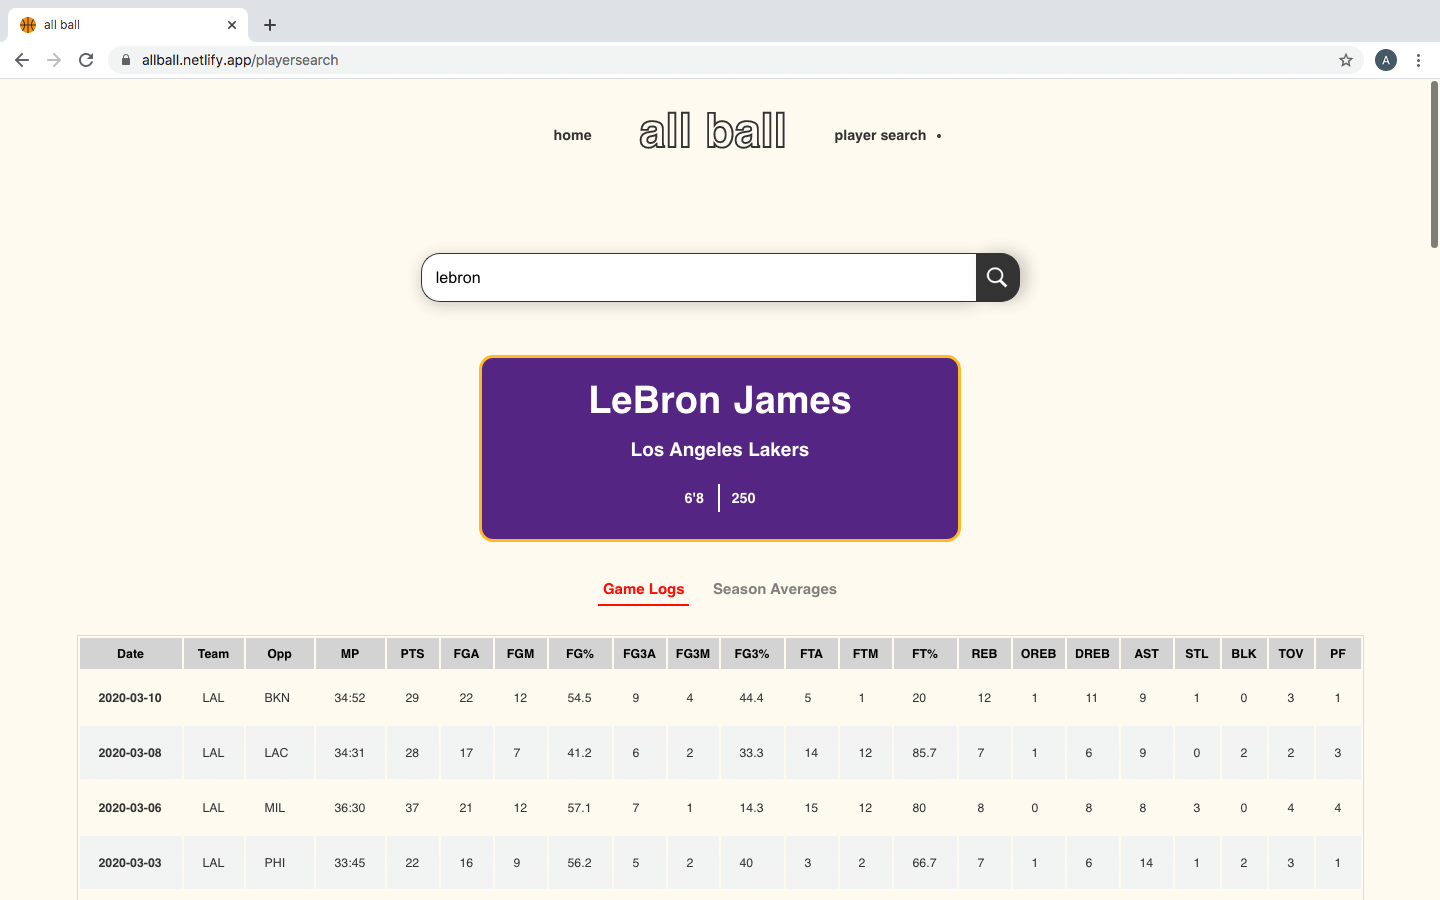This screenshot has height=900, width=1440.
Task: Click the PF column header
Action: pos(1338,654)
